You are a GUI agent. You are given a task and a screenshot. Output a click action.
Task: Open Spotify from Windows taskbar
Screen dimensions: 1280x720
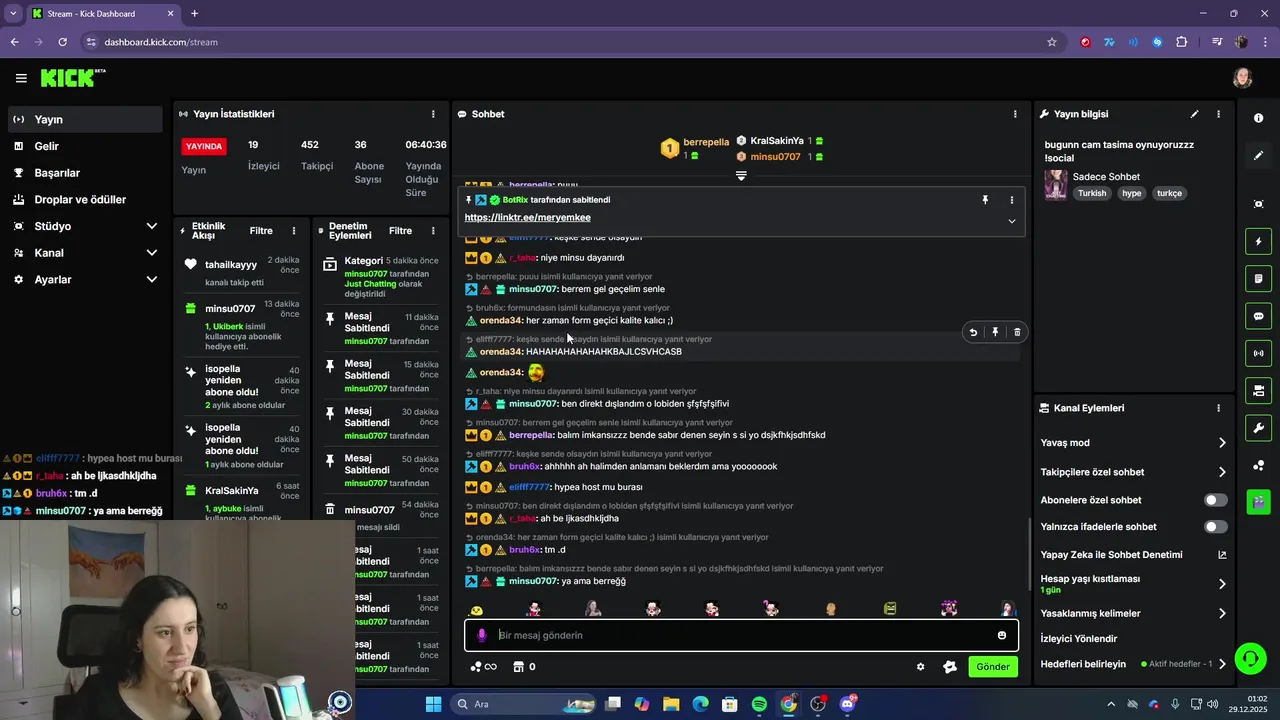pos(759,704)
